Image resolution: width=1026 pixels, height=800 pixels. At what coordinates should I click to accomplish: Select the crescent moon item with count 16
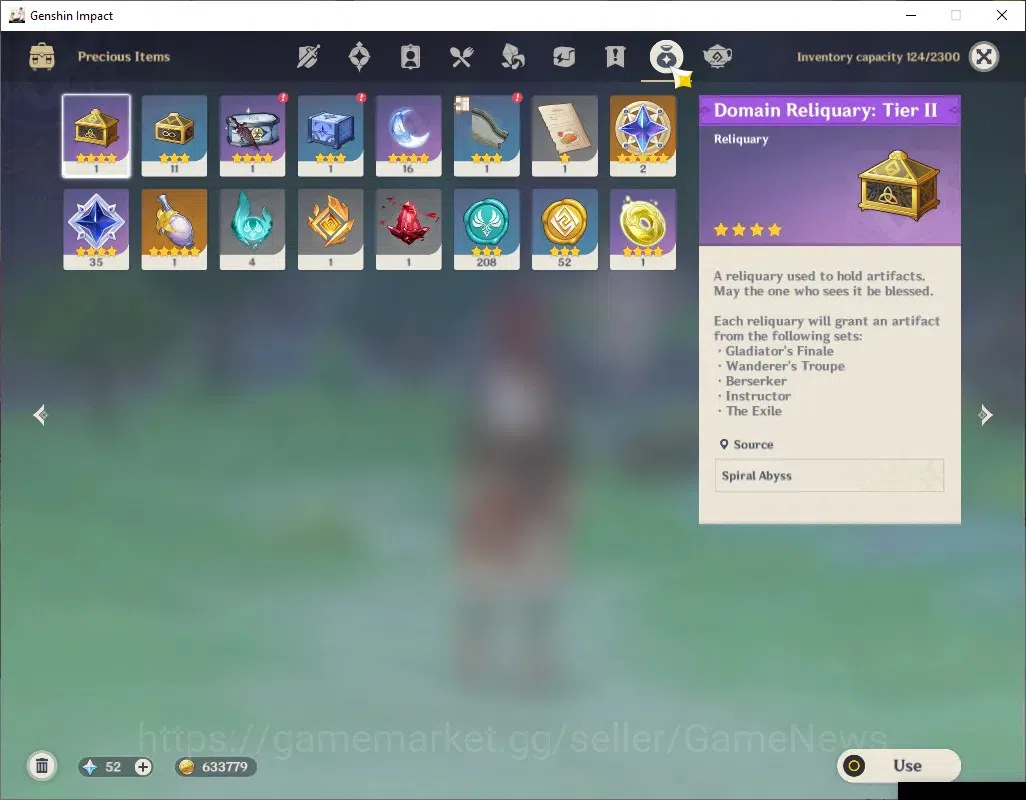(408, 136)
